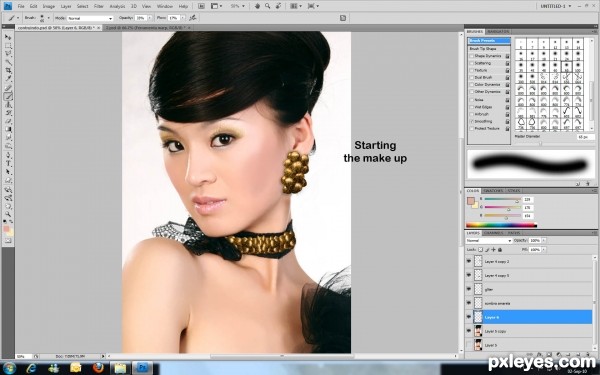Viewport: 600px width, 375px height.
Task: Click on the red (R) color slider
Action: [x=503, y=200]
